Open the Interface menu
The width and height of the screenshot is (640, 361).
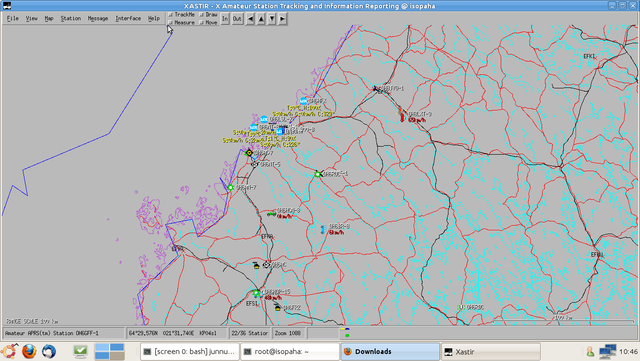tap(128, 18)
